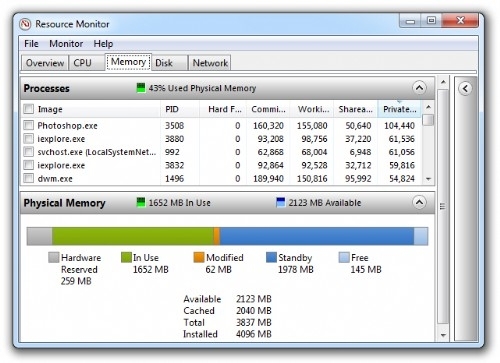Click the gray Hardware Reserved legend swatch
Screen dimensions: 500x363
53,257
